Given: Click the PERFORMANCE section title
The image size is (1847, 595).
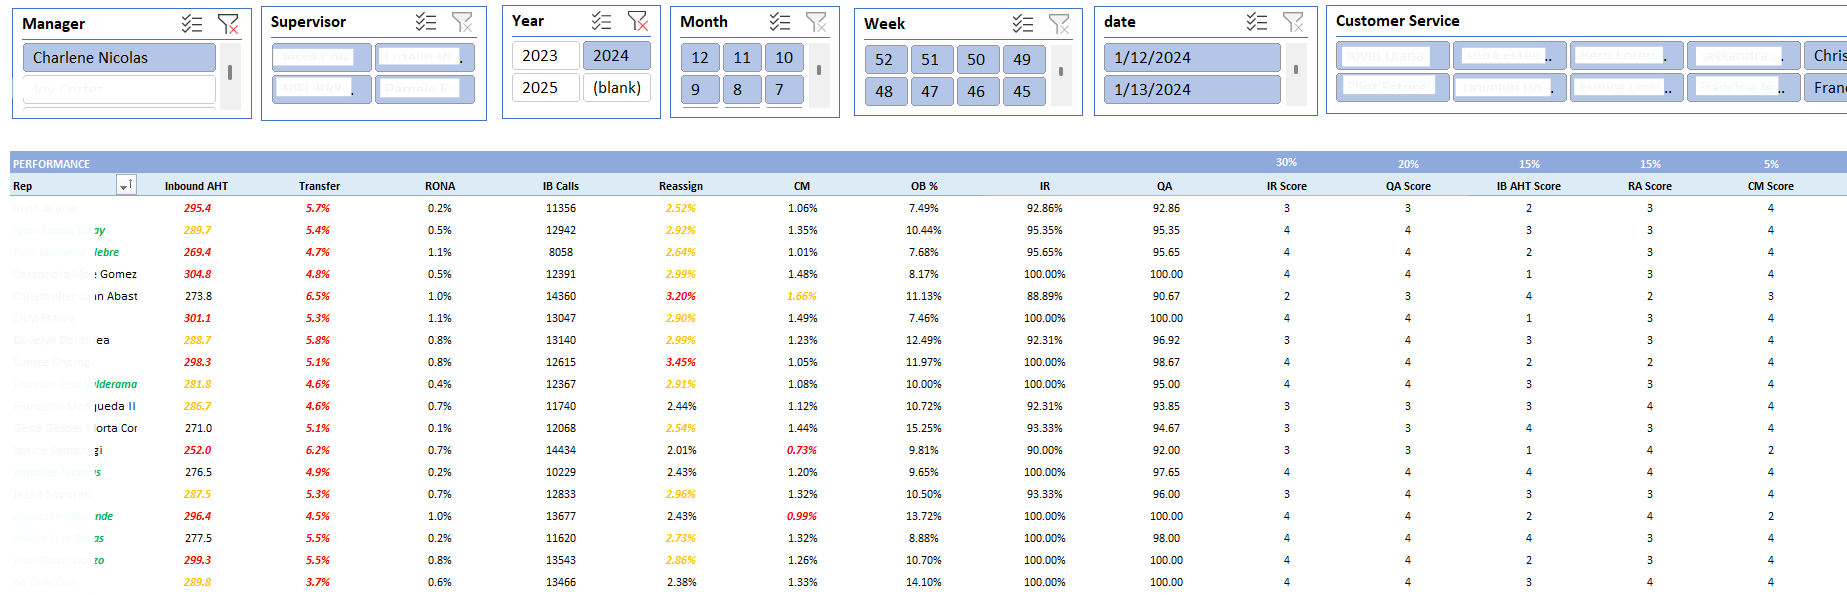Looking at the screenshot, I should (x=51, y=164).
